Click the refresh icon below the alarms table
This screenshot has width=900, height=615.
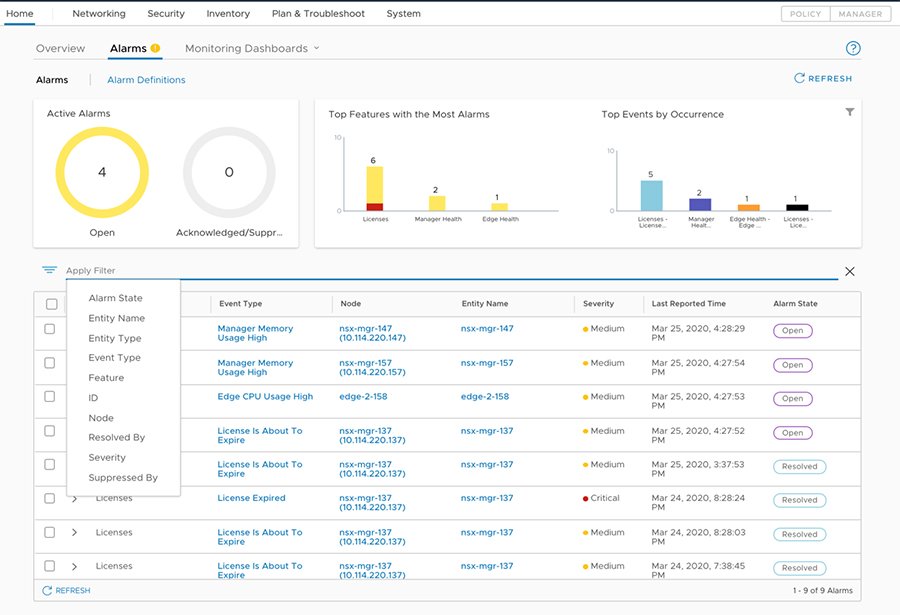(x=48, y=590)
